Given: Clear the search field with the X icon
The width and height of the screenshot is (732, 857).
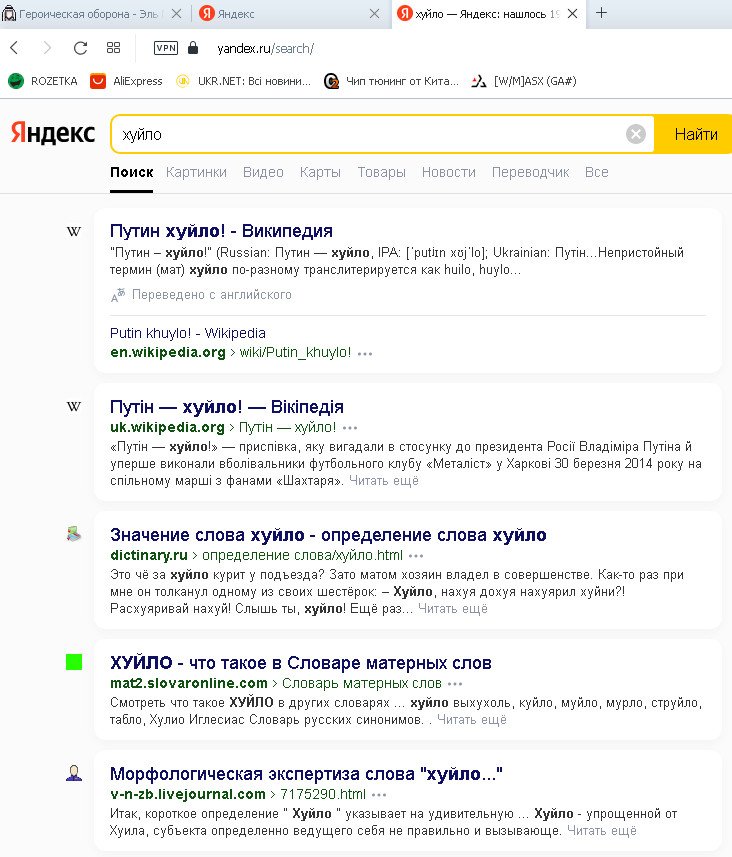Looking at the screenshot, I should coord(636,134).
